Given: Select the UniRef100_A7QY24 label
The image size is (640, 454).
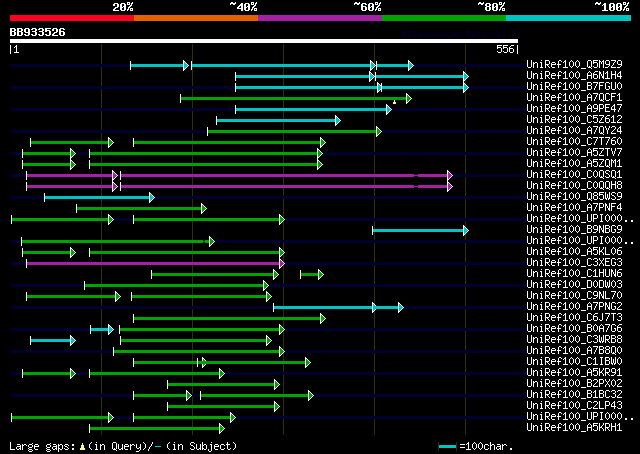Looking at the screenshot, I should point(574,130).
